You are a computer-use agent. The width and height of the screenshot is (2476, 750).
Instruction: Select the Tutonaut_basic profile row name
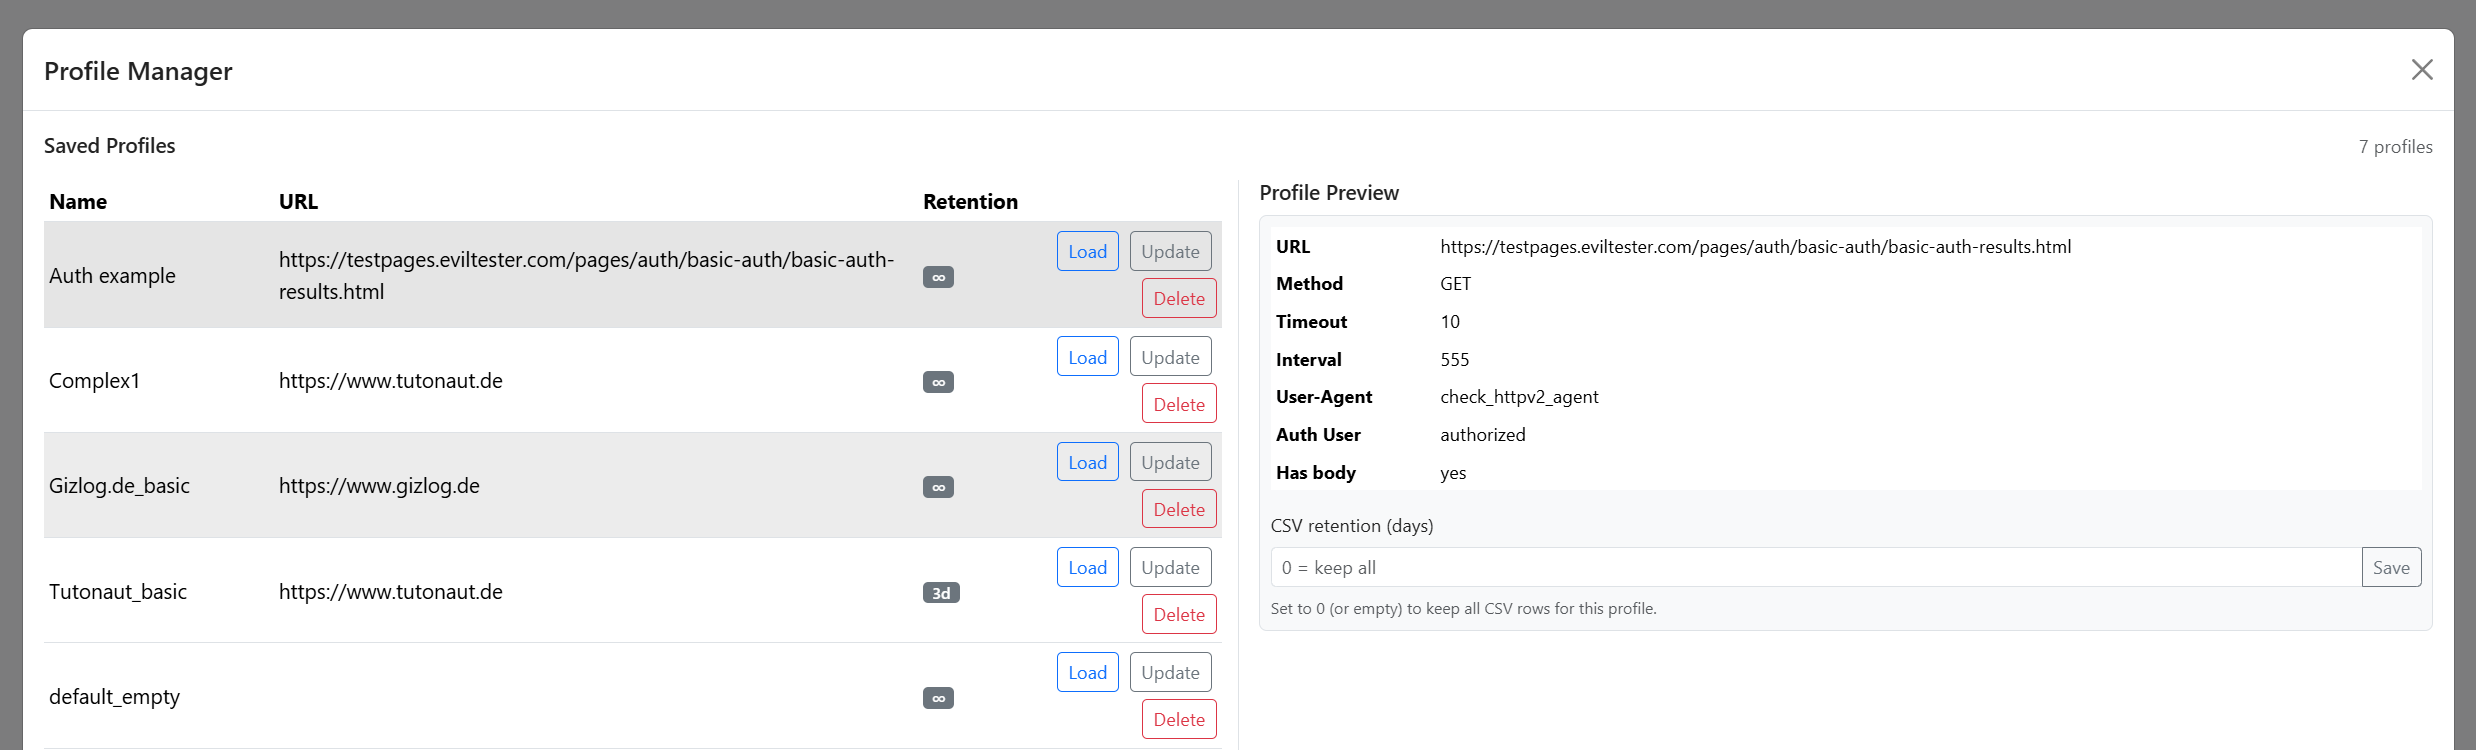point(118,592)
